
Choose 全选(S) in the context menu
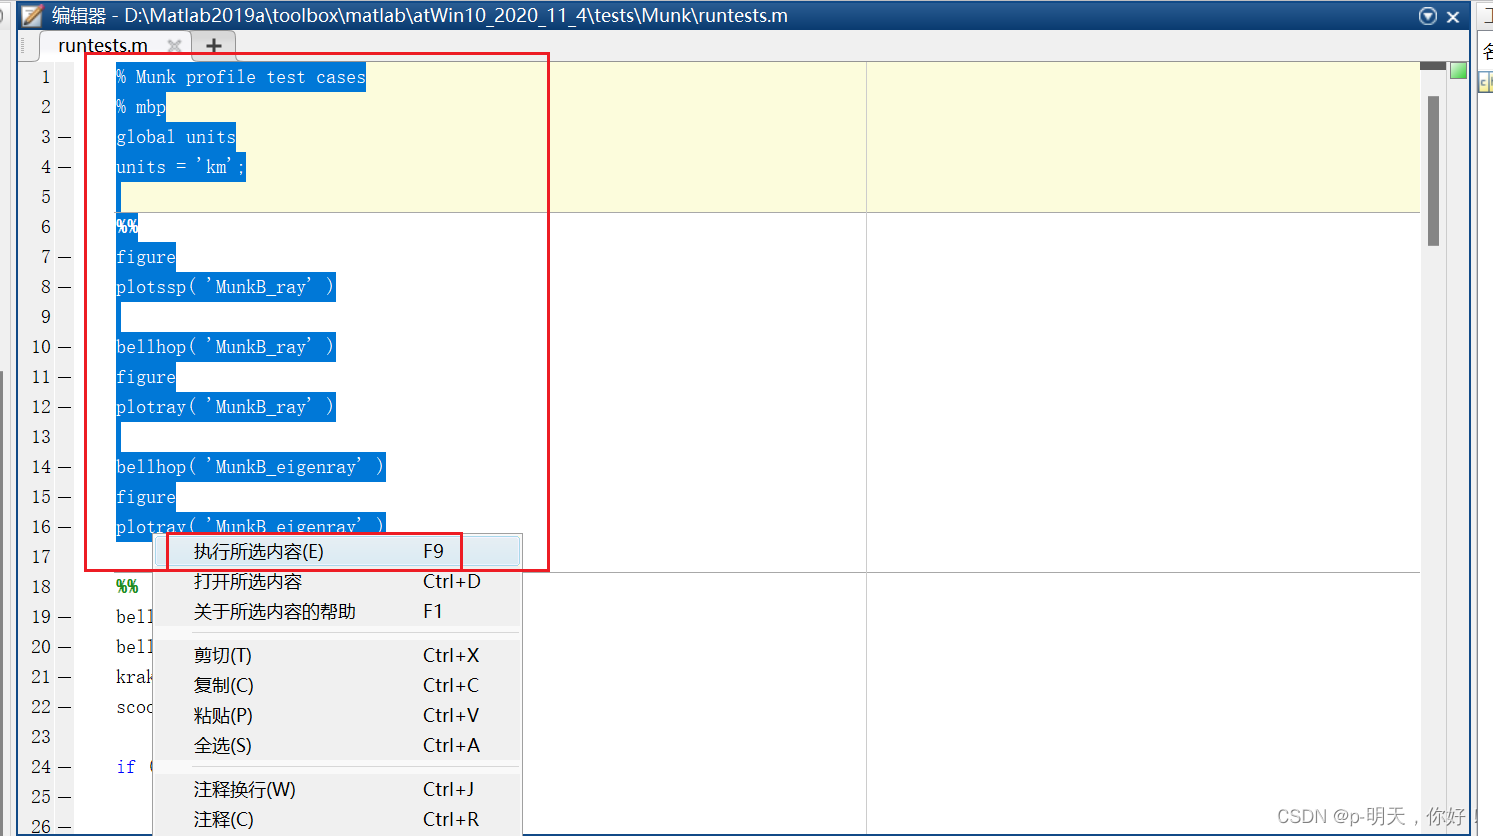pos(337,746)
